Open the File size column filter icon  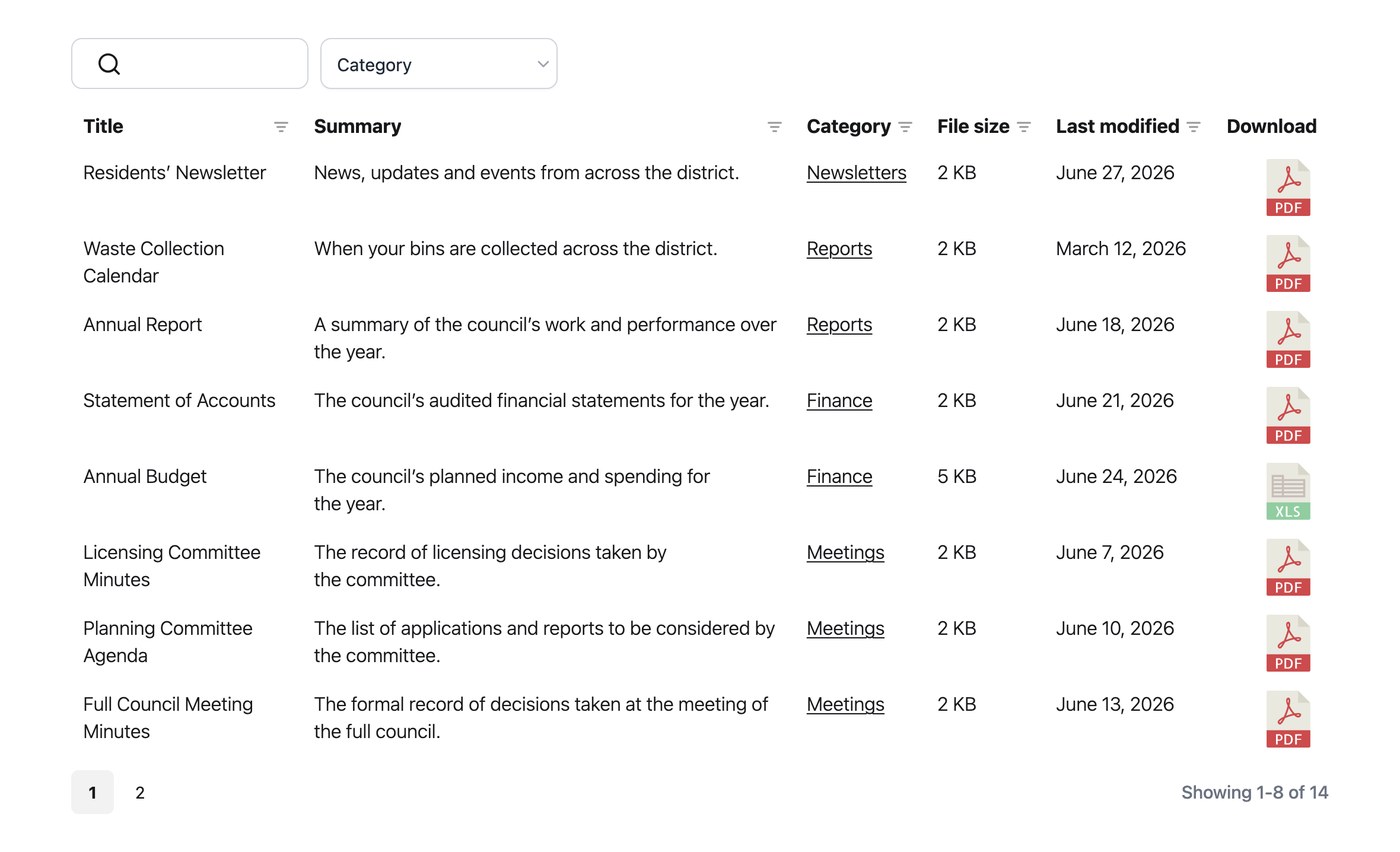tap(1024, 127)
